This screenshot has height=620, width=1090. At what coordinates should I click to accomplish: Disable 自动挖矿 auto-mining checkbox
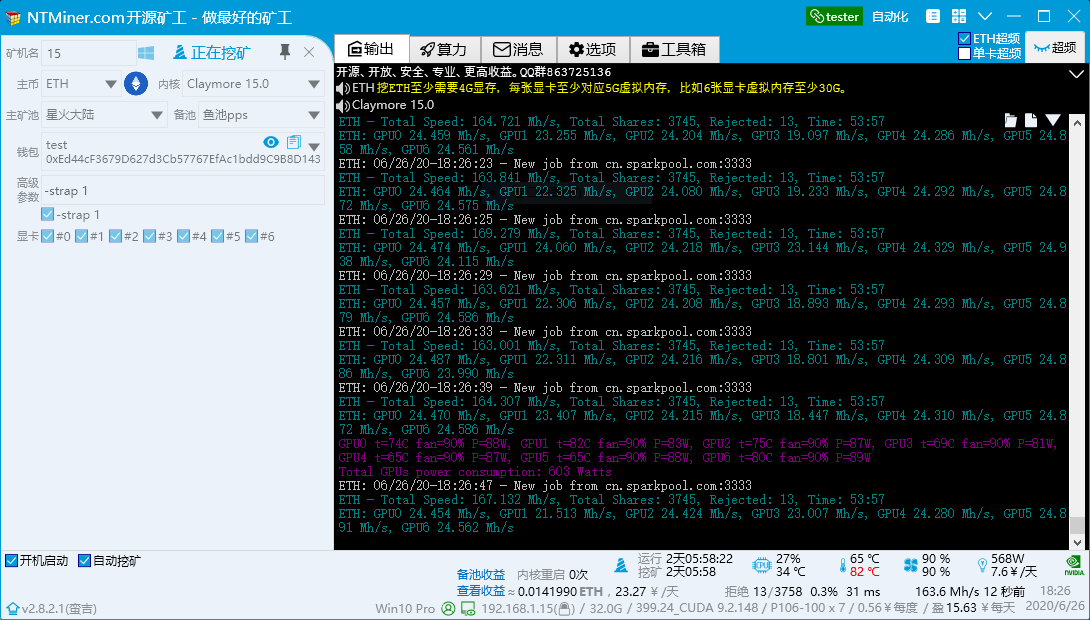pyautogui.click(x=84, y=560)
